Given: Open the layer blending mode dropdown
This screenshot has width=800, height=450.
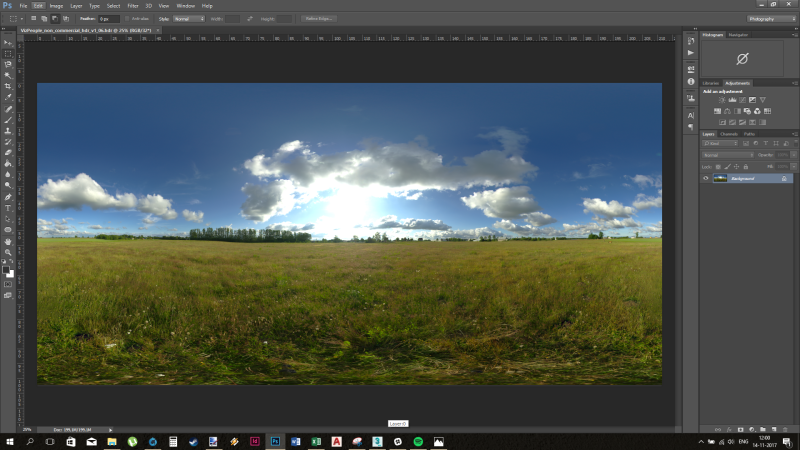Looking at the screenshot, I should point(727,155).
